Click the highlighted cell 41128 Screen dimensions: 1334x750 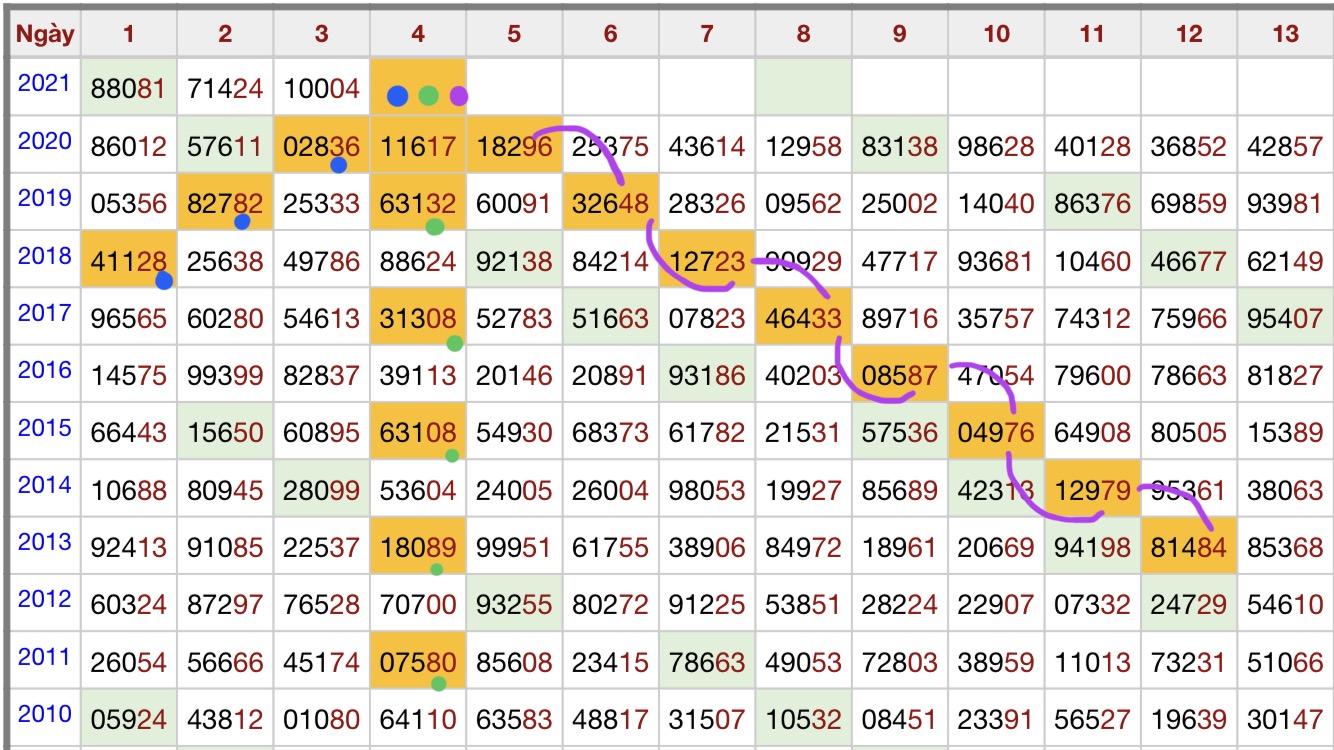129,261
